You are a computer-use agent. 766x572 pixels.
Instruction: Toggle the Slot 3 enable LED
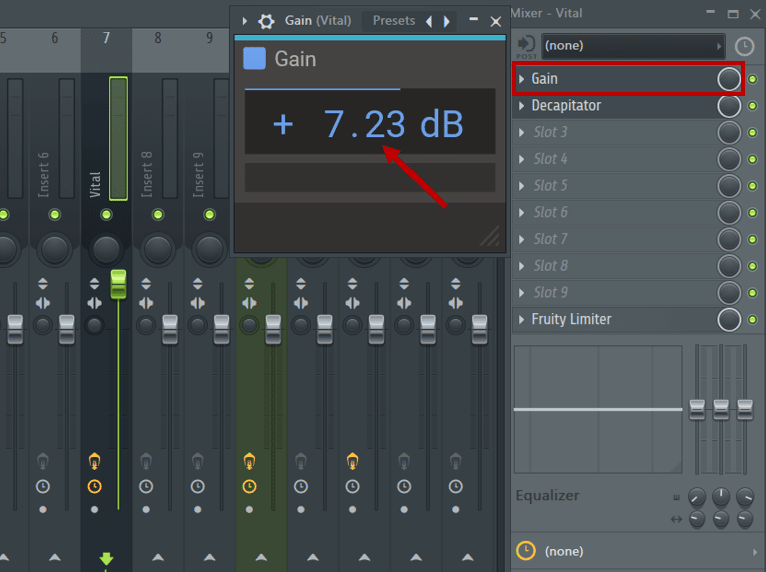[752, 132]
